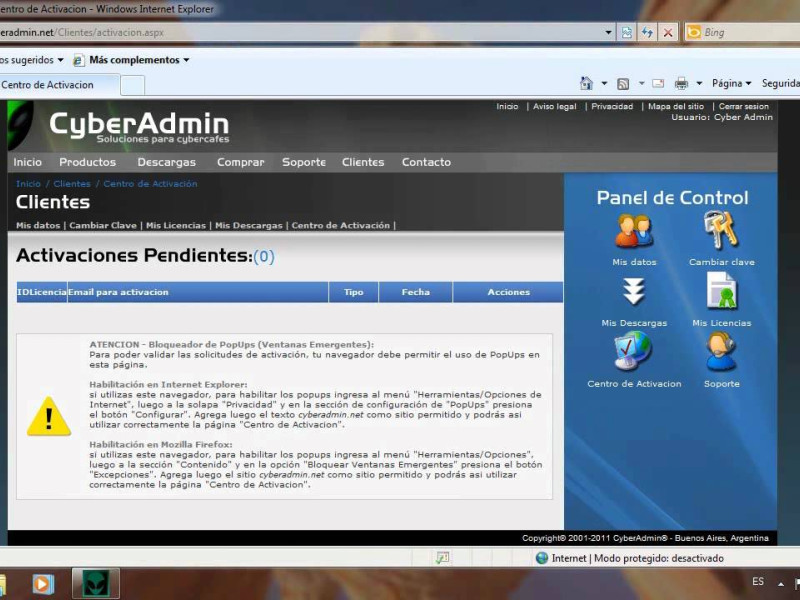
Task: Click the refresh page icon
Action: tap(647, 33)
